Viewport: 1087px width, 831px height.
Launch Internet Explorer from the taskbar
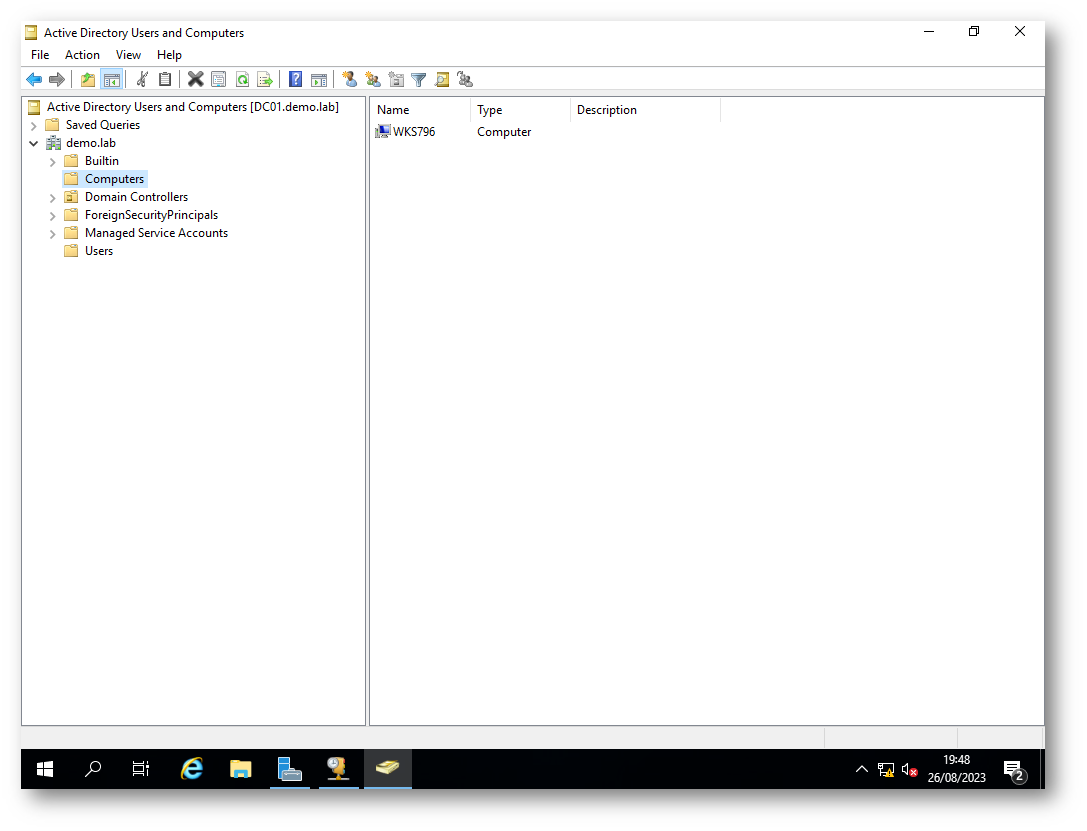coord(192,769)
